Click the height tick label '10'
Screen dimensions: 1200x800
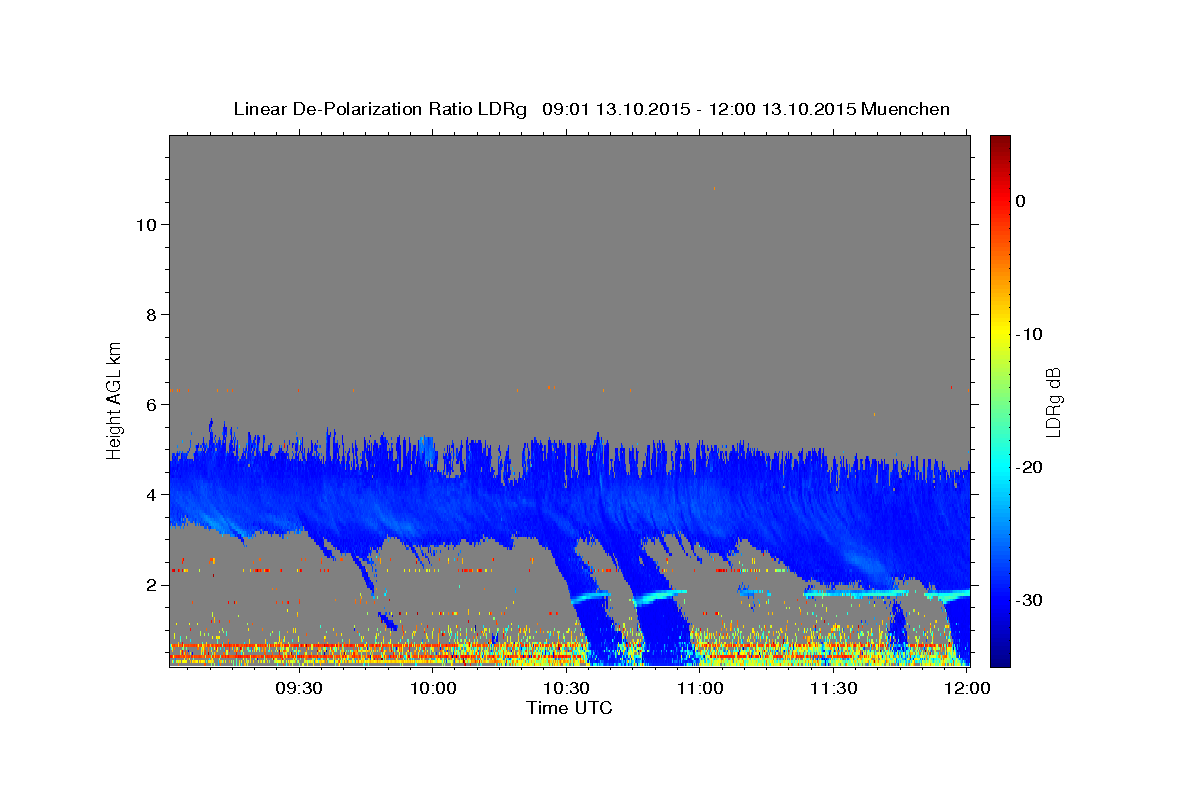pyautogui.click(x=146, y=225)
